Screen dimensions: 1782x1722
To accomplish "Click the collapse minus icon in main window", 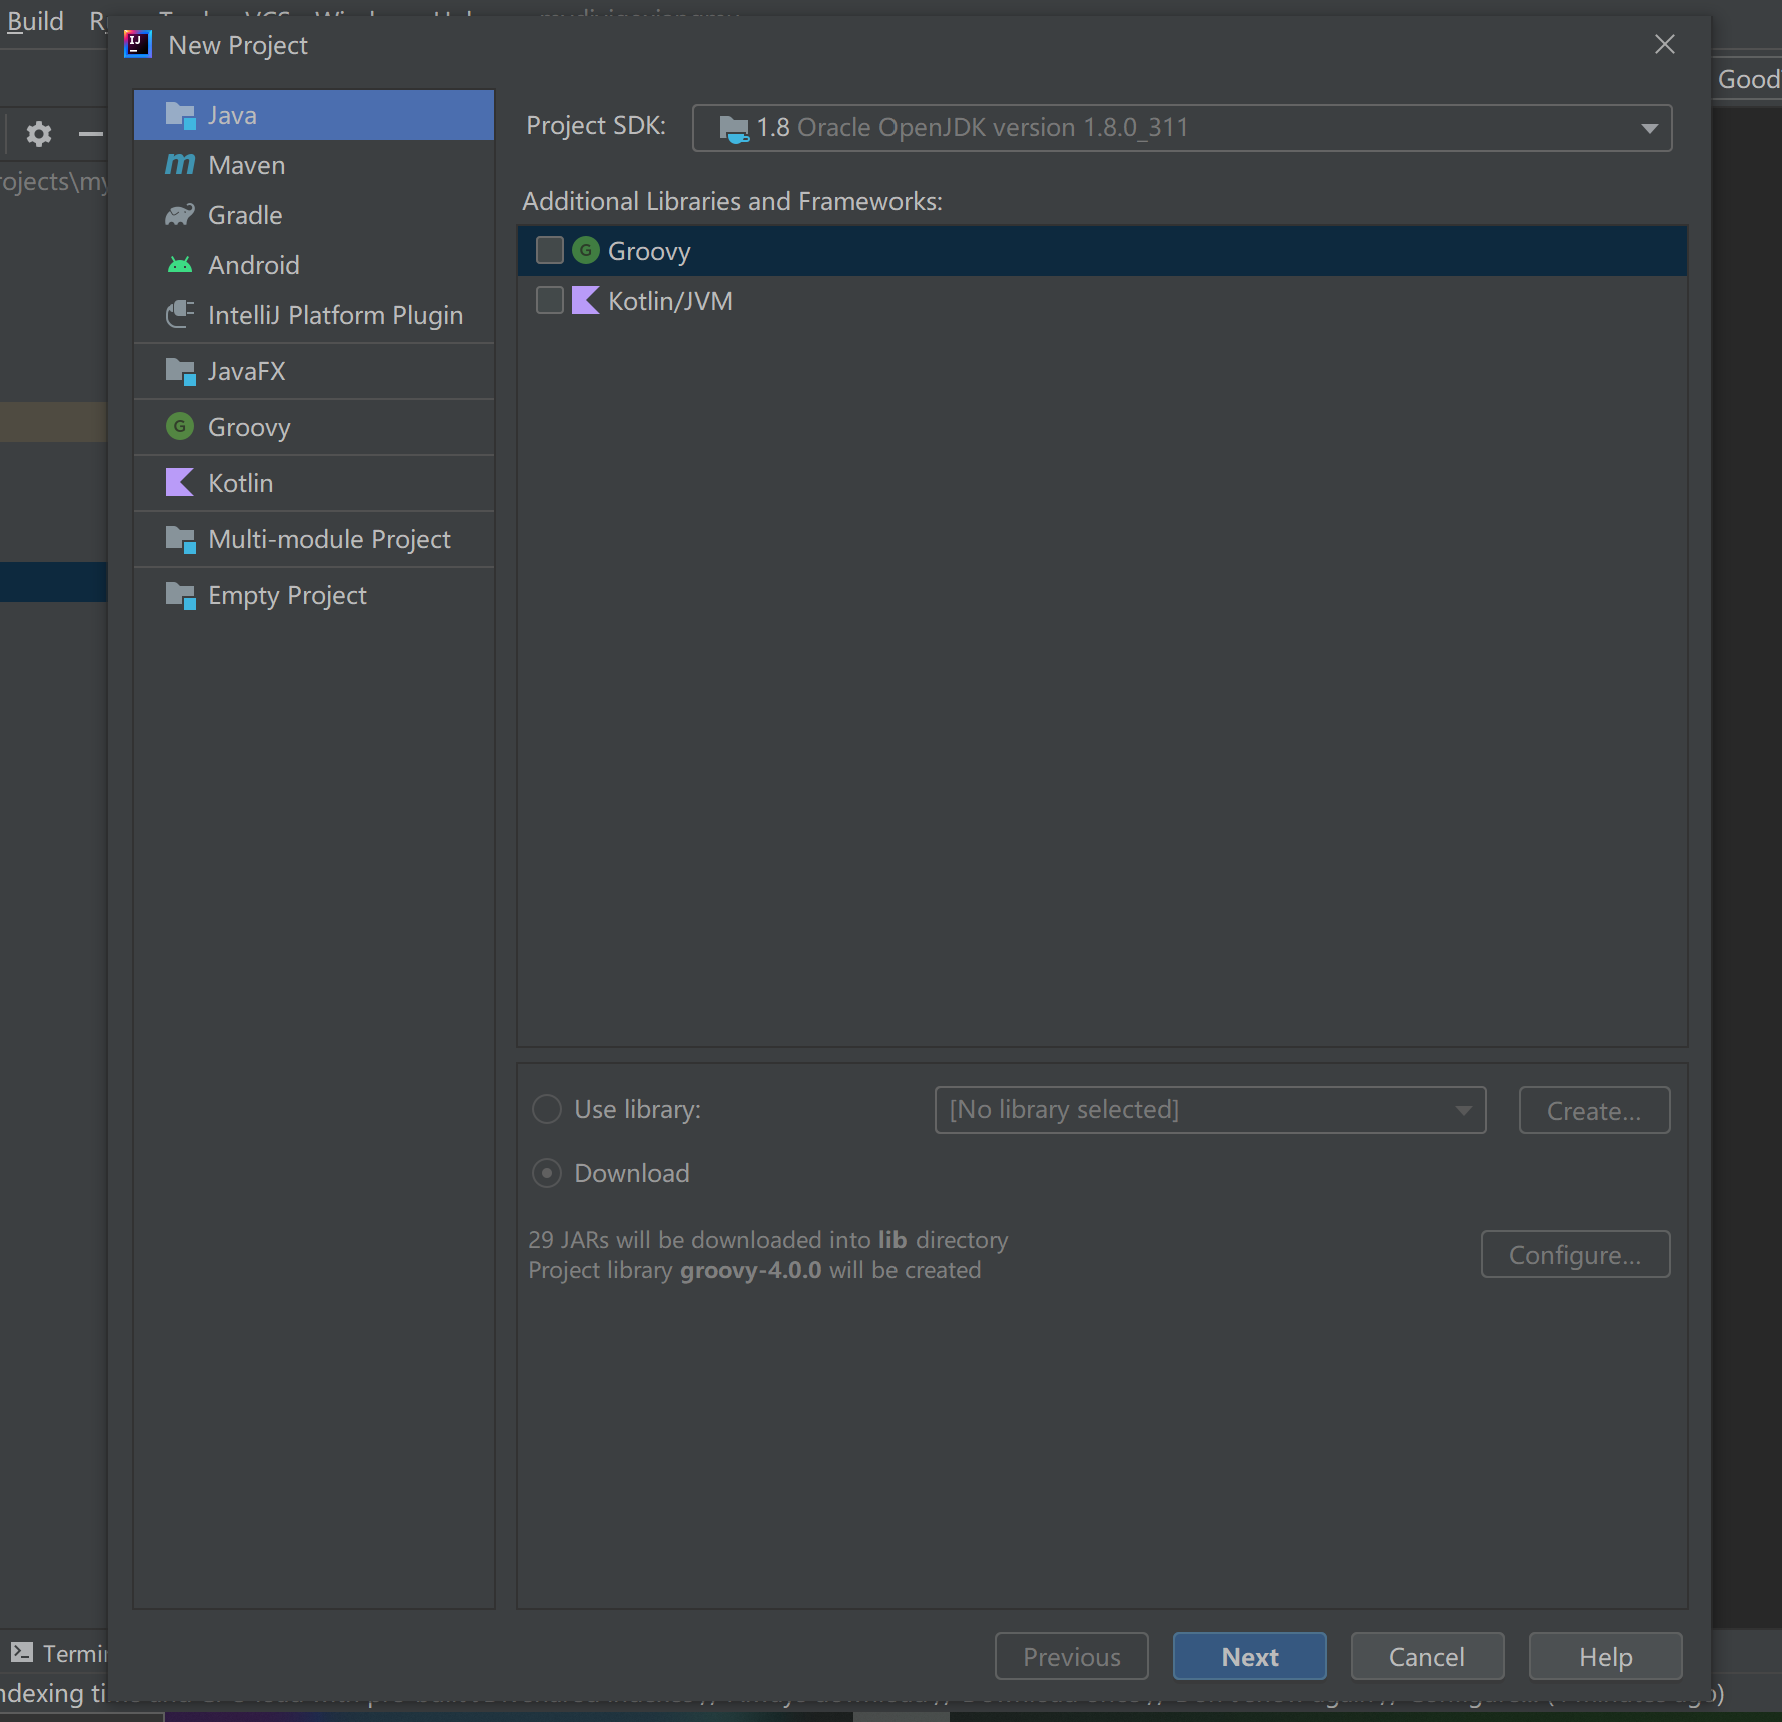I will 91,133.
